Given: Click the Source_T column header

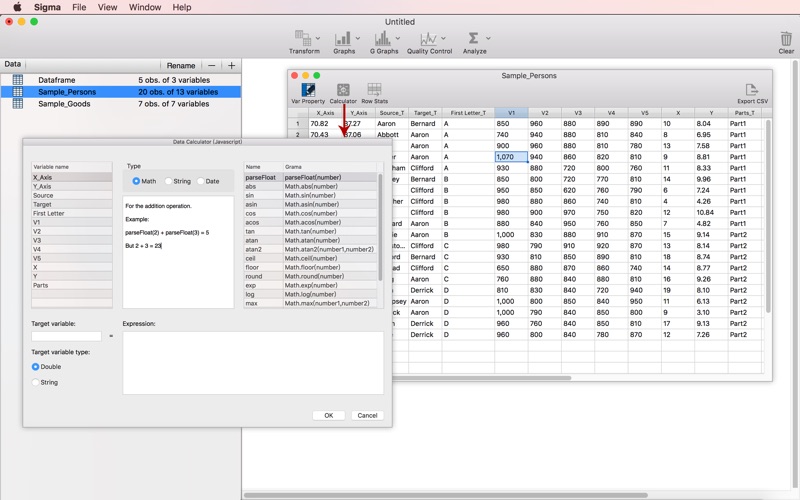Looking at the screenshot, I should (x=391, y=113).
